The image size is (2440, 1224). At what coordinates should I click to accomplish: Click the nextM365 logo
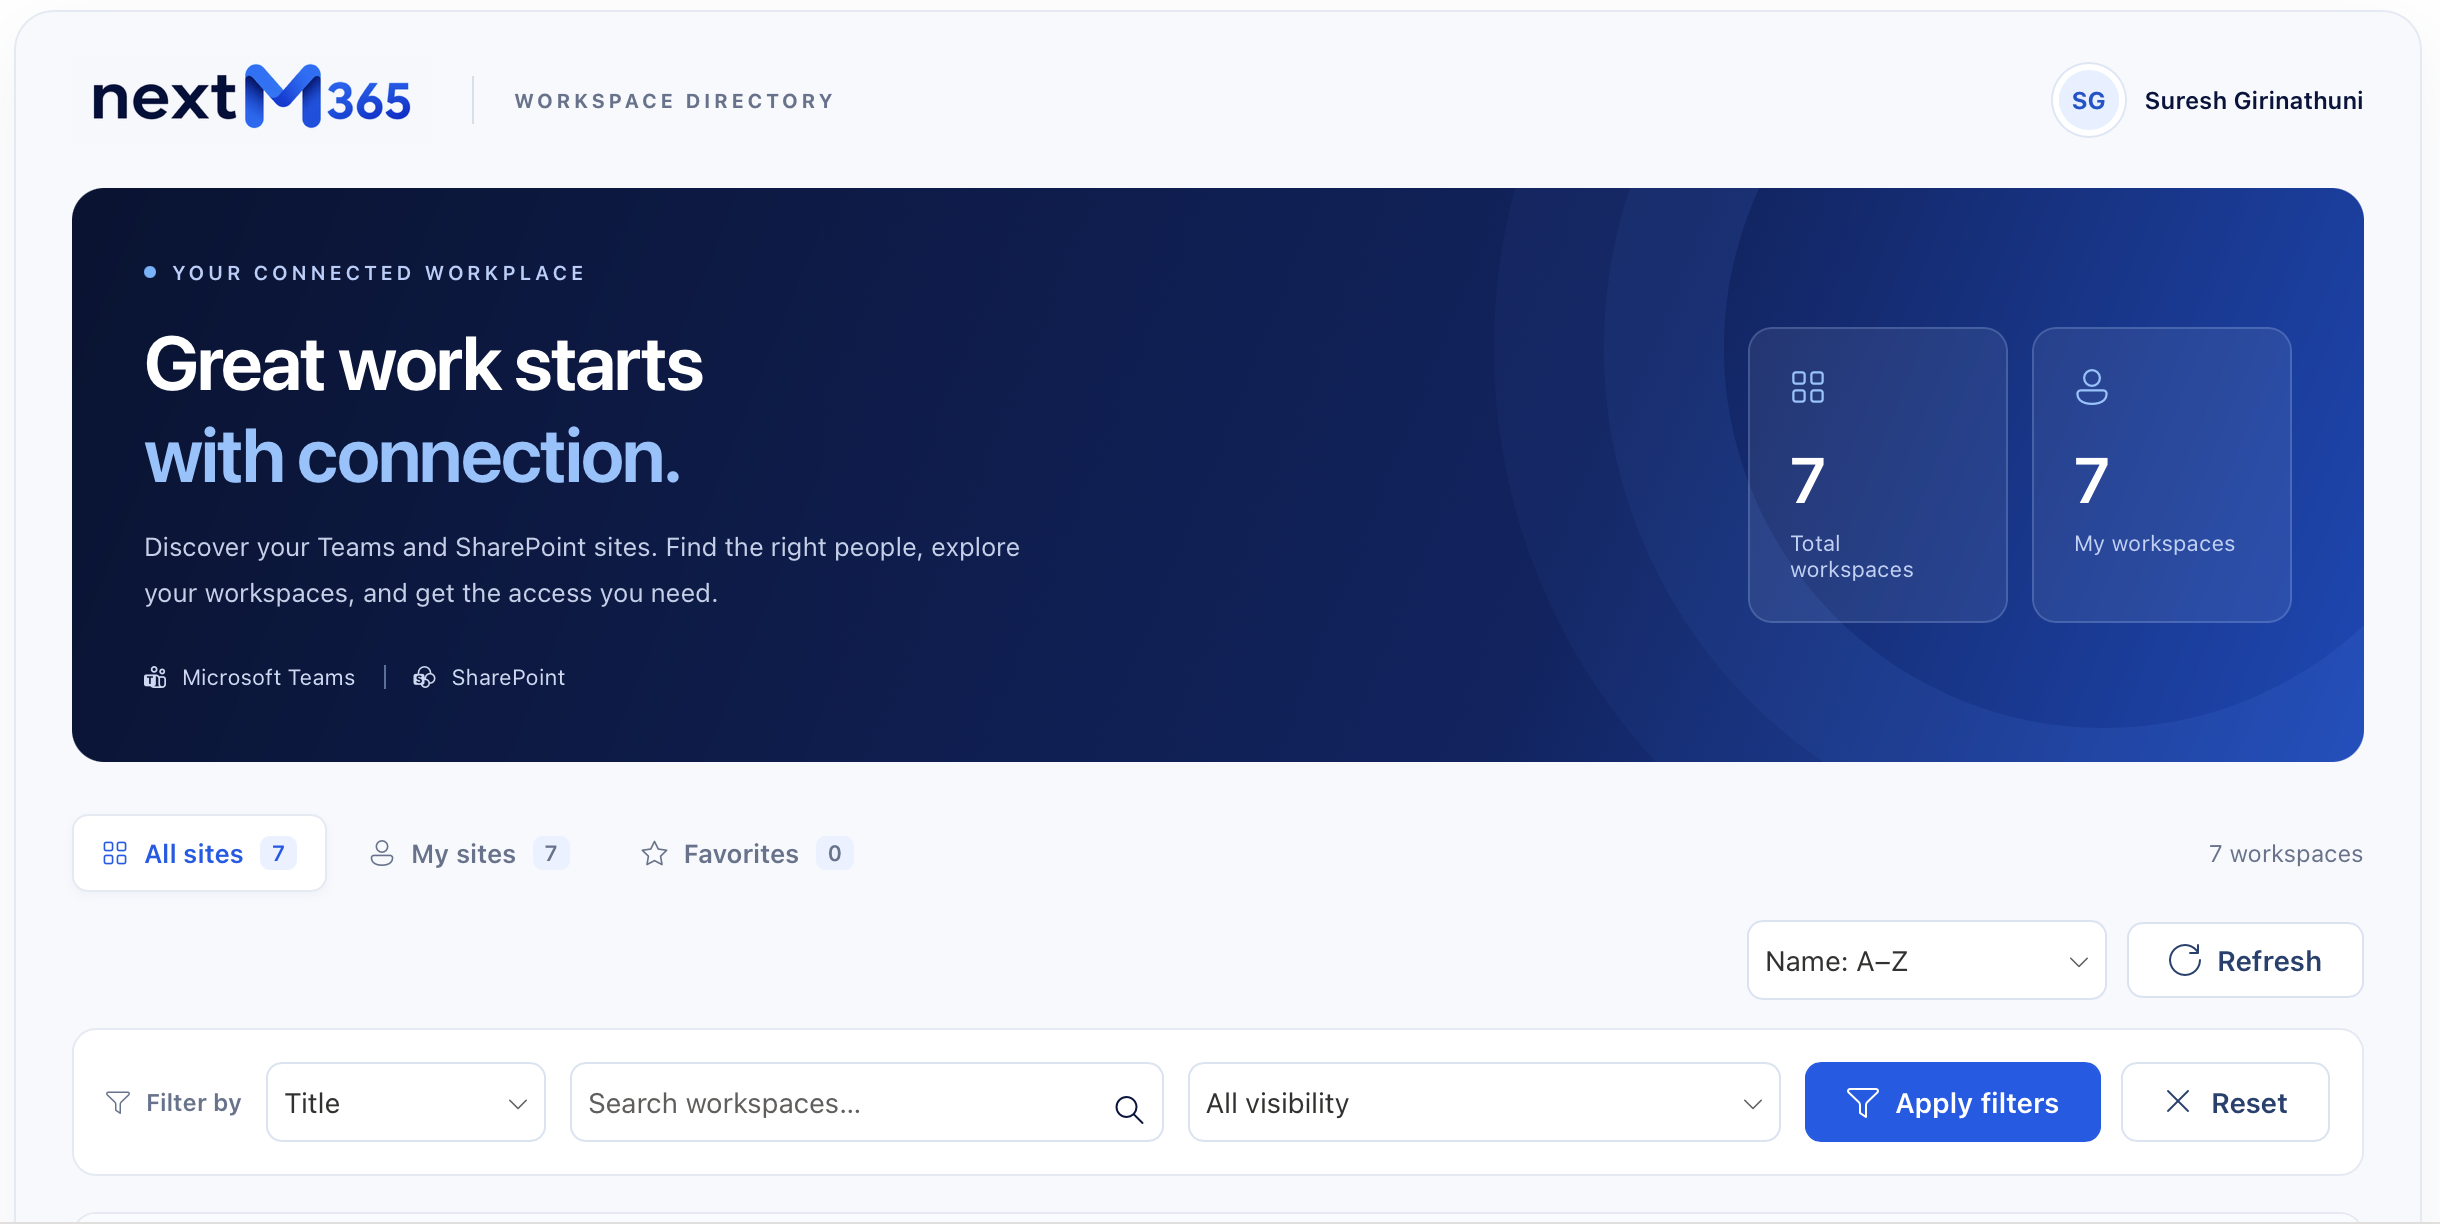click(x=252, y=97)
